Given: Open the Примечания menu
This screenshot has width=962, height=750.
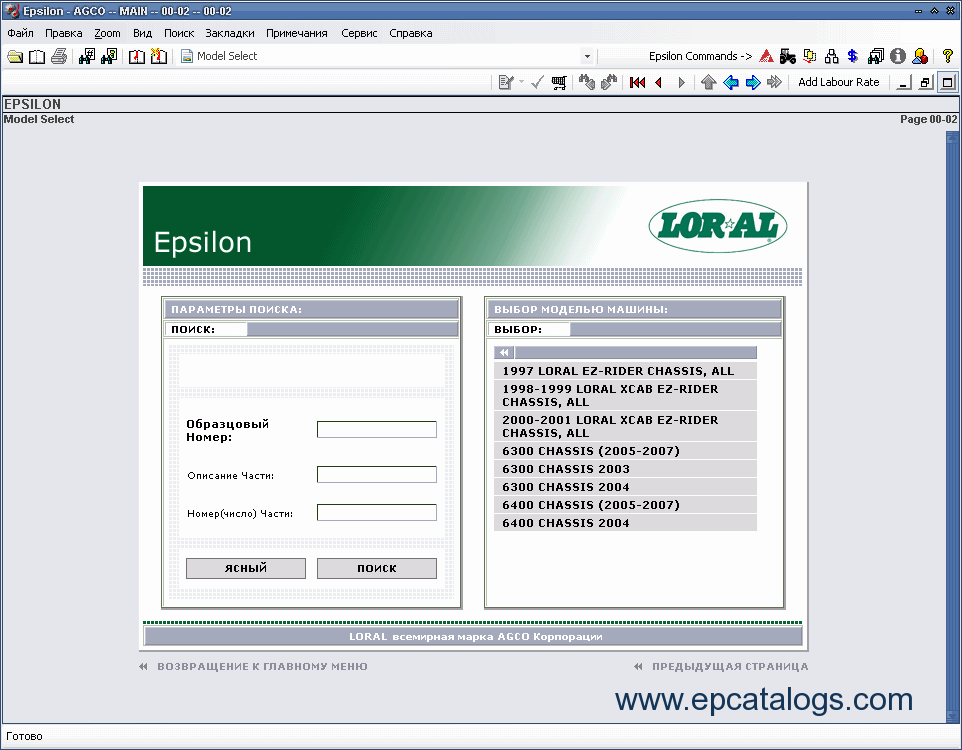Looking at the screenshot, I should tap(296, 33).
